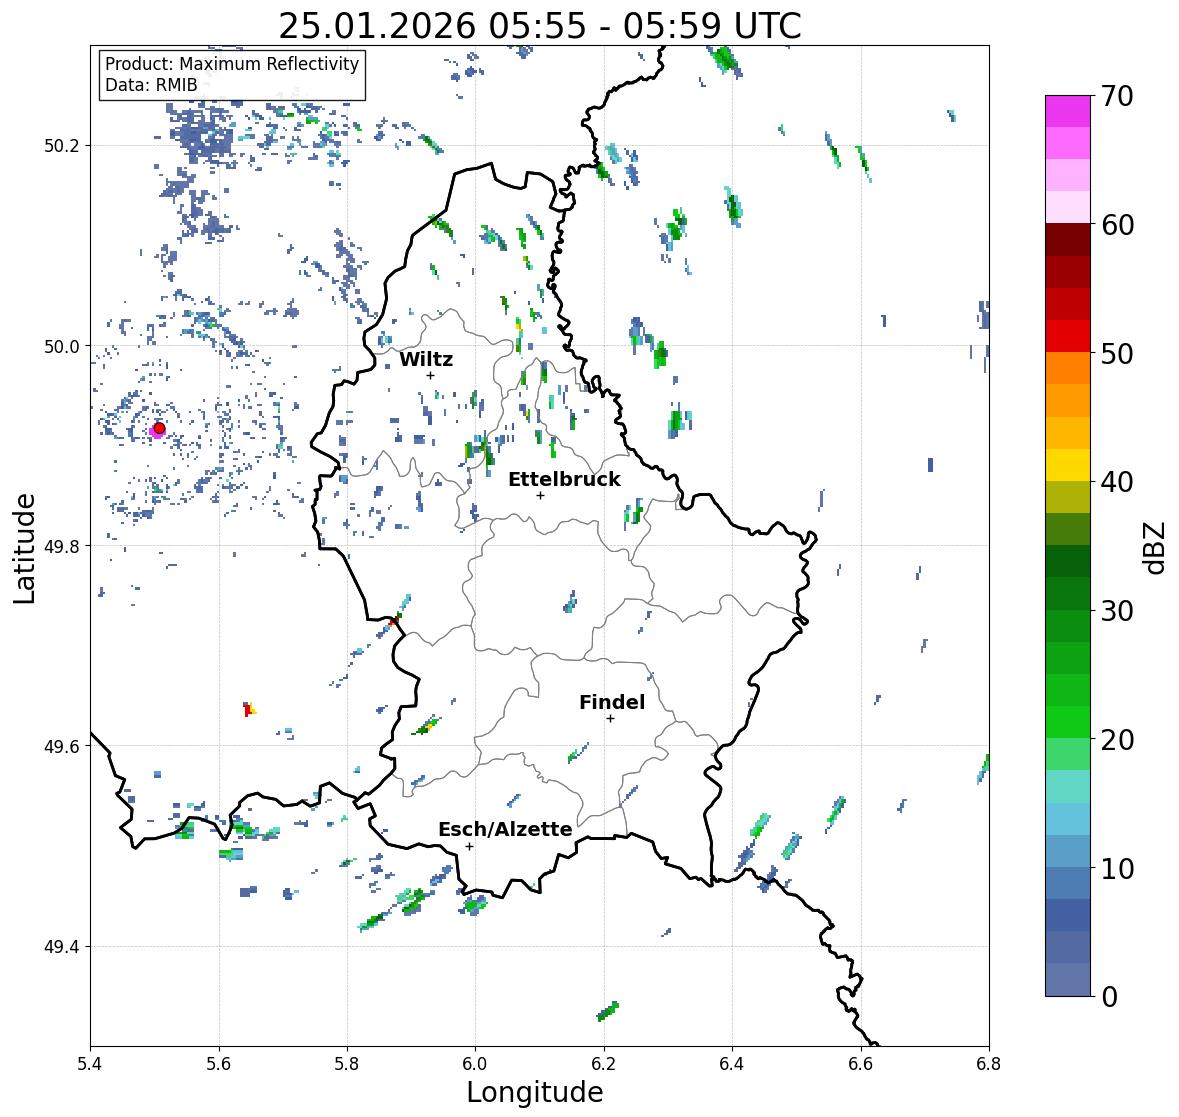Pick the dark red colorbar segment just below 60

pos(1068,240)
